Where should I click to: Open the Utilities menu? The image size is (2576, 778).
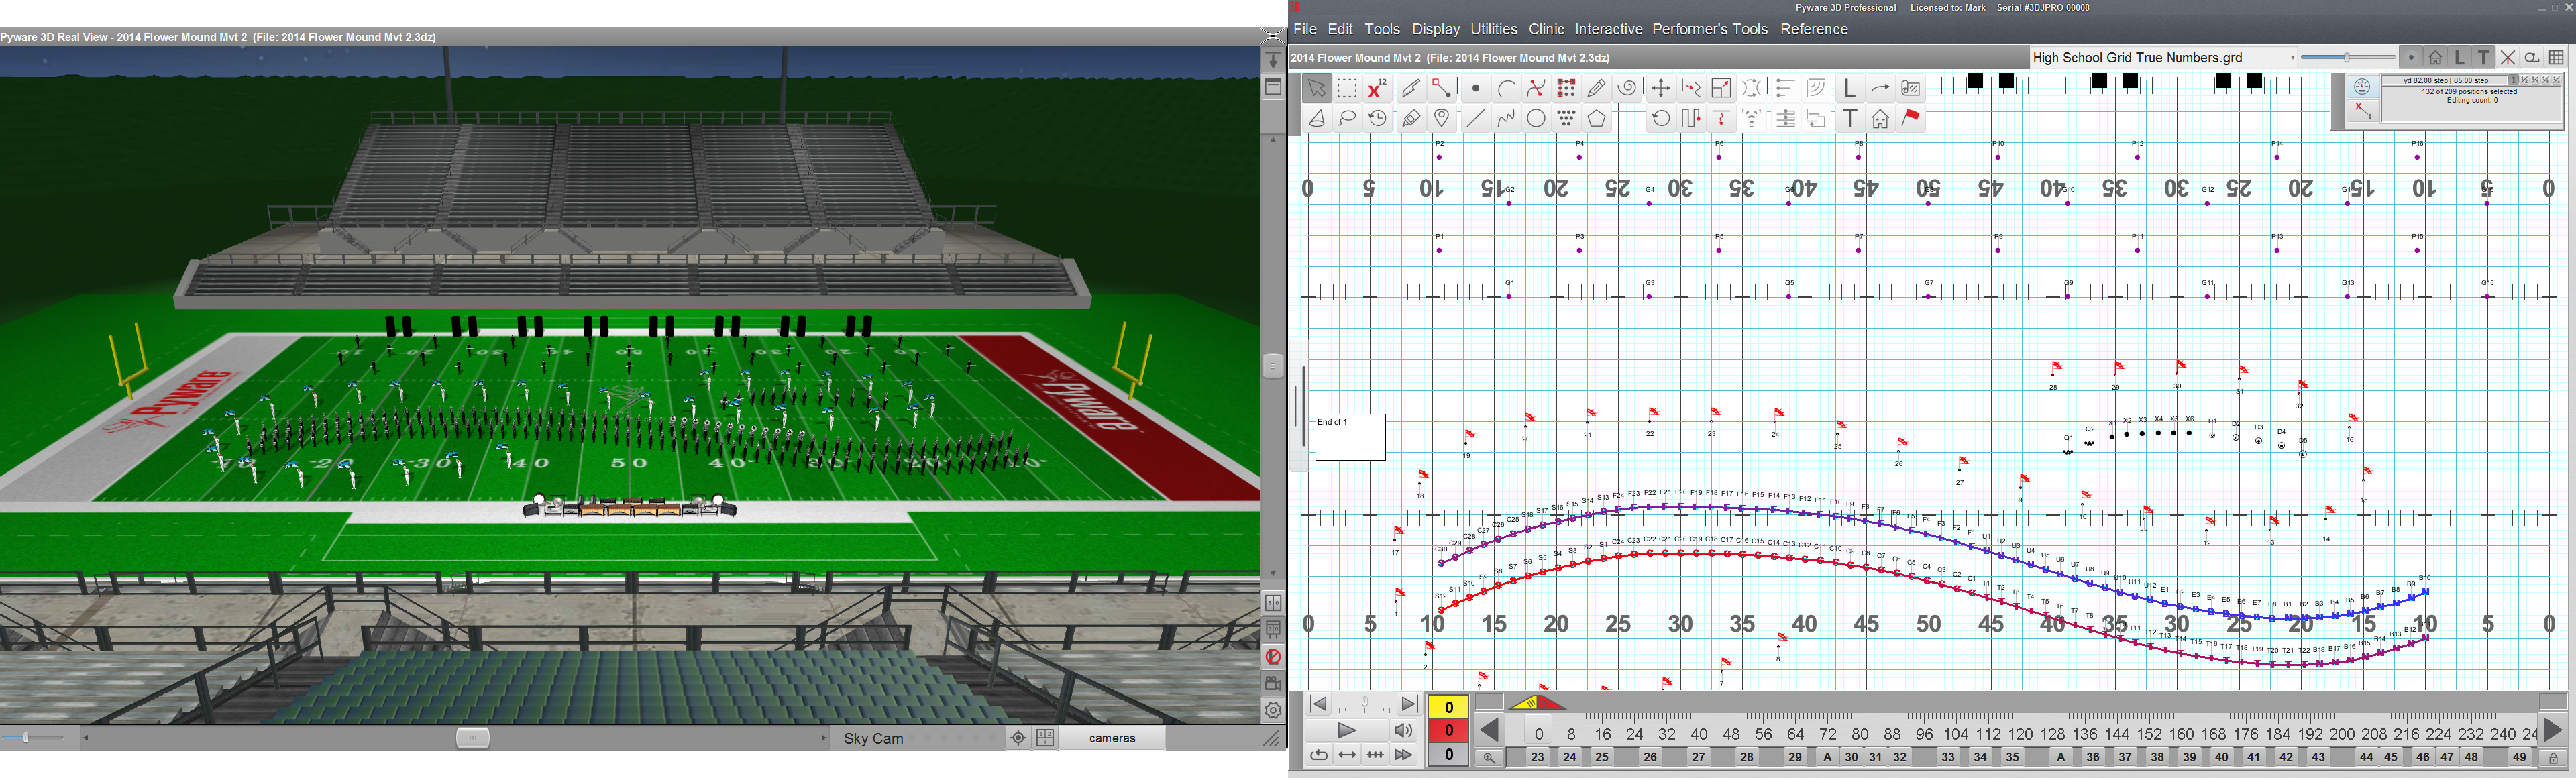(1493, 29)
